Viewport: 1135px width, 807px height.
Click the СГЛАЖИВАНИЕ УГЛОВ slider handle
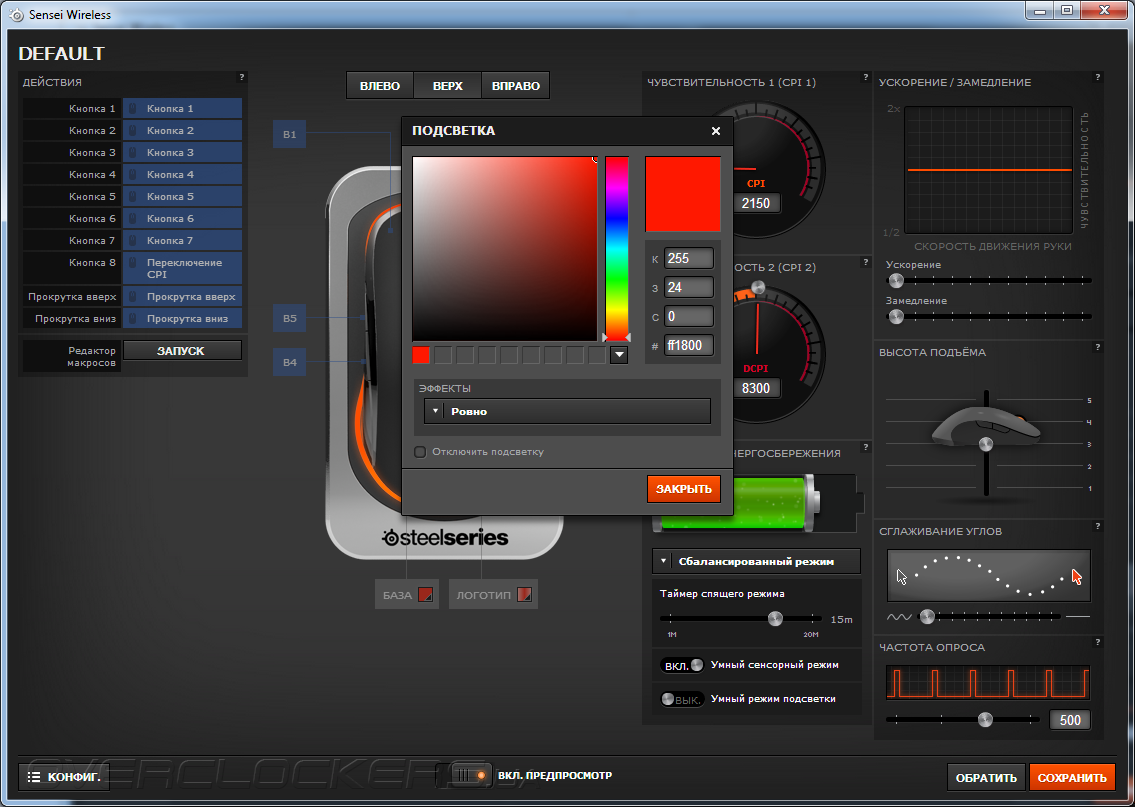click(927, 617)
